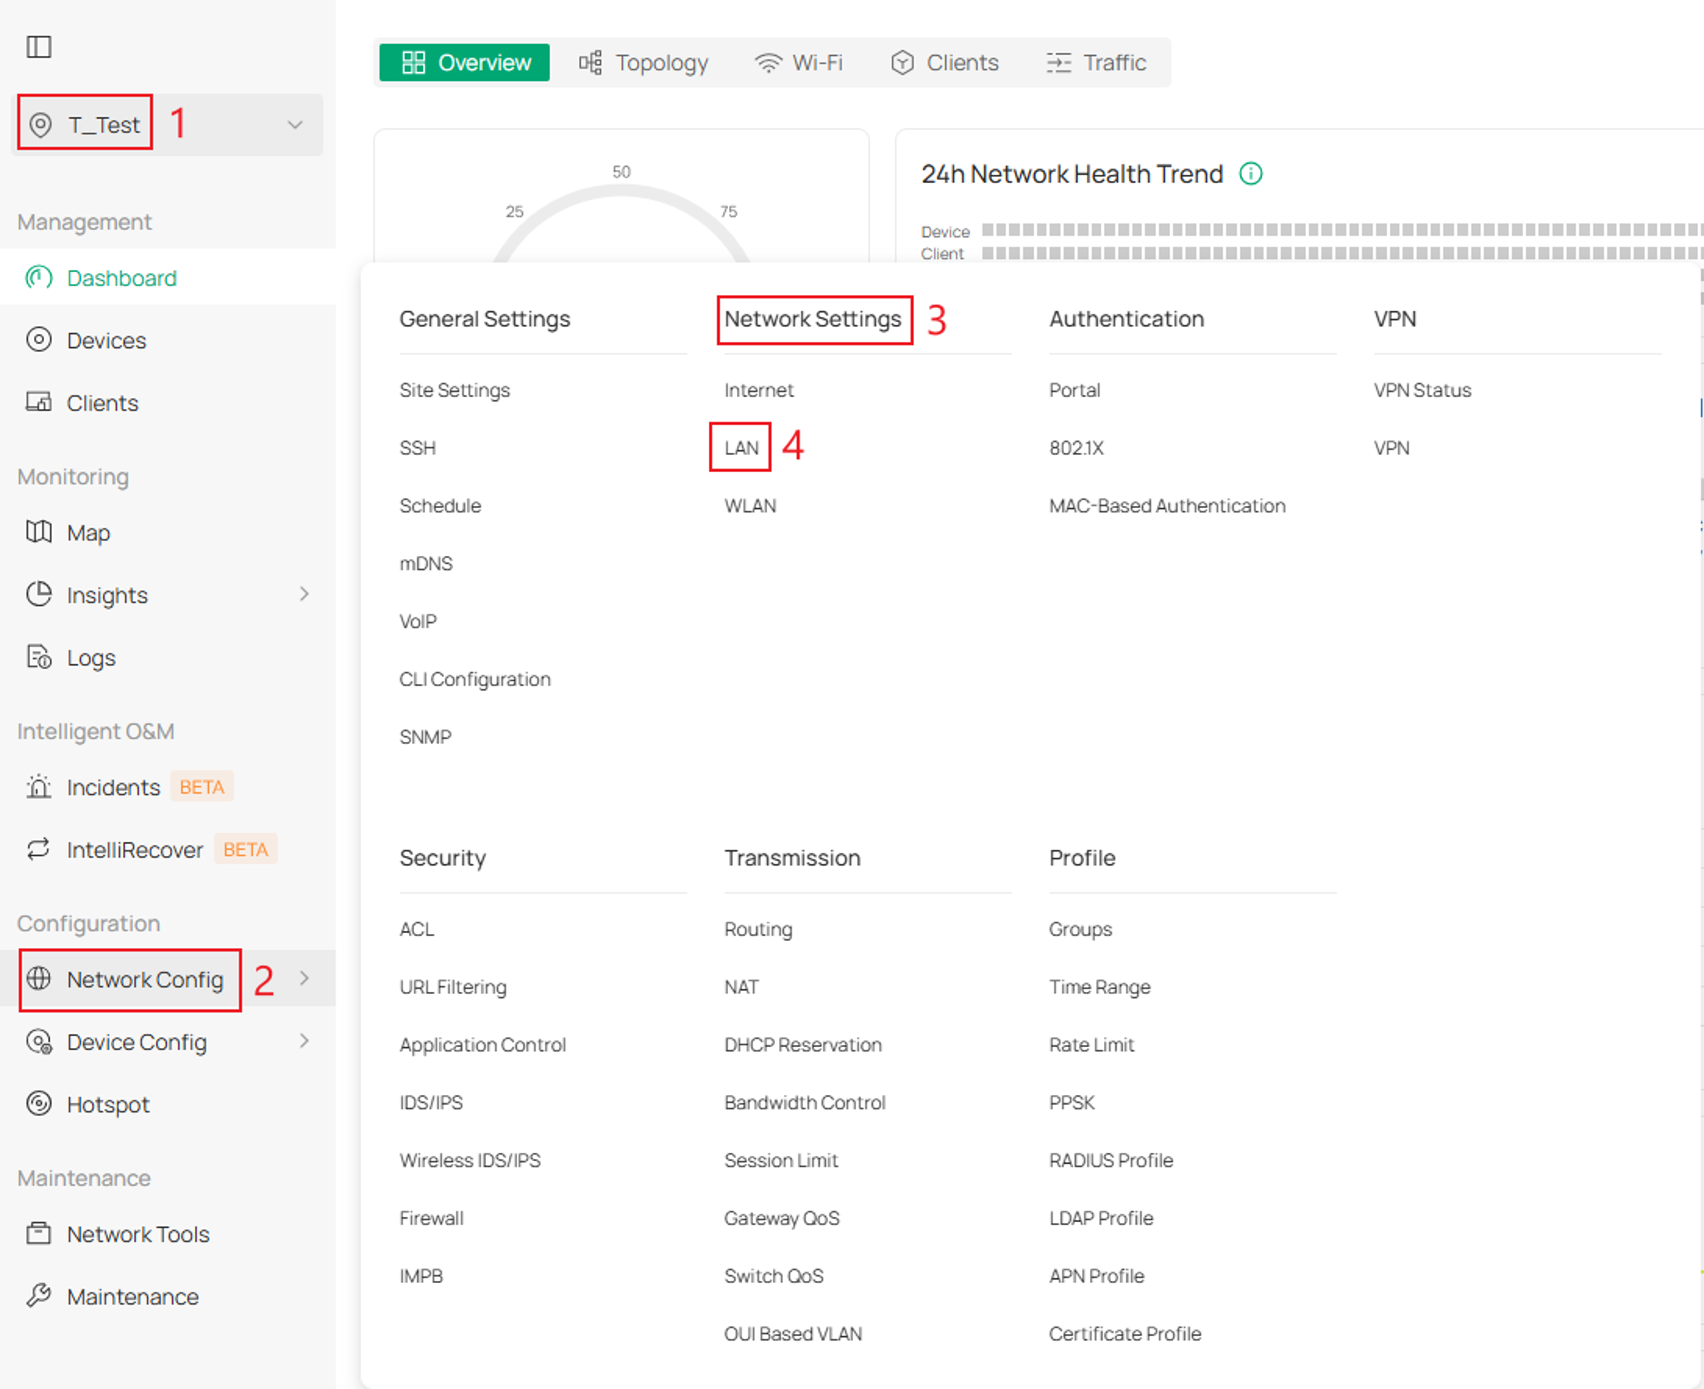Open RADIUS Profile
The width and height of the screenshot is (1704, 1389).
1111,1160
